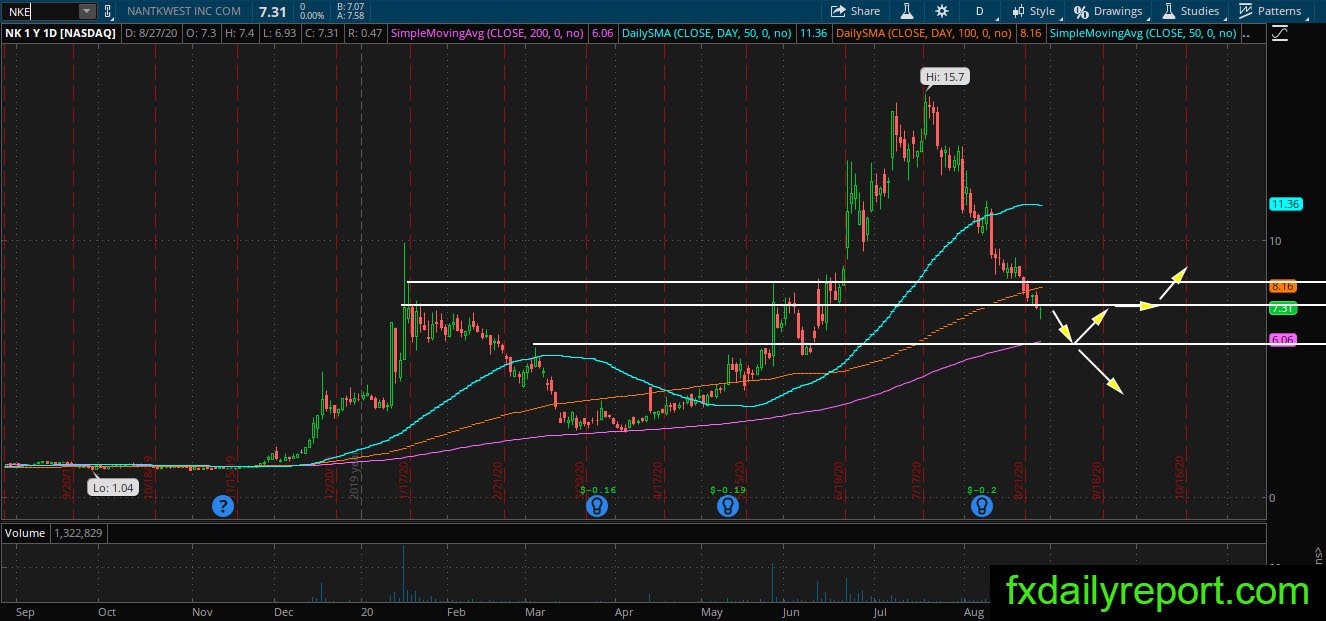Click the Lo: 1.04 bubble
This screenshot has height=621, width=1326.
[x=111, y=488]
